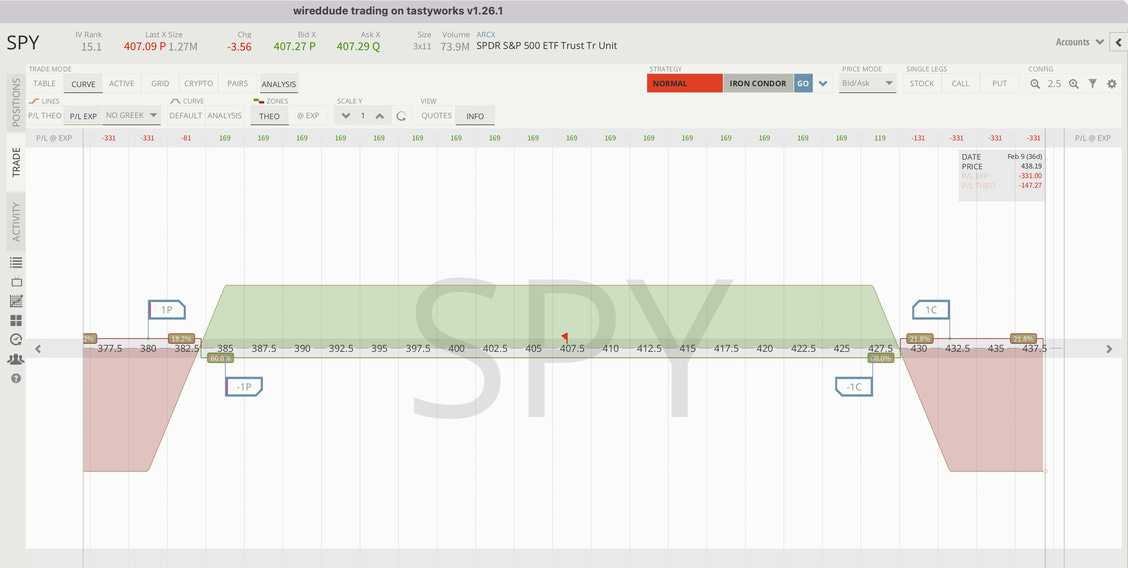Toggle the P/L THEO line
1128x568 pixels.
pos(45,116)
